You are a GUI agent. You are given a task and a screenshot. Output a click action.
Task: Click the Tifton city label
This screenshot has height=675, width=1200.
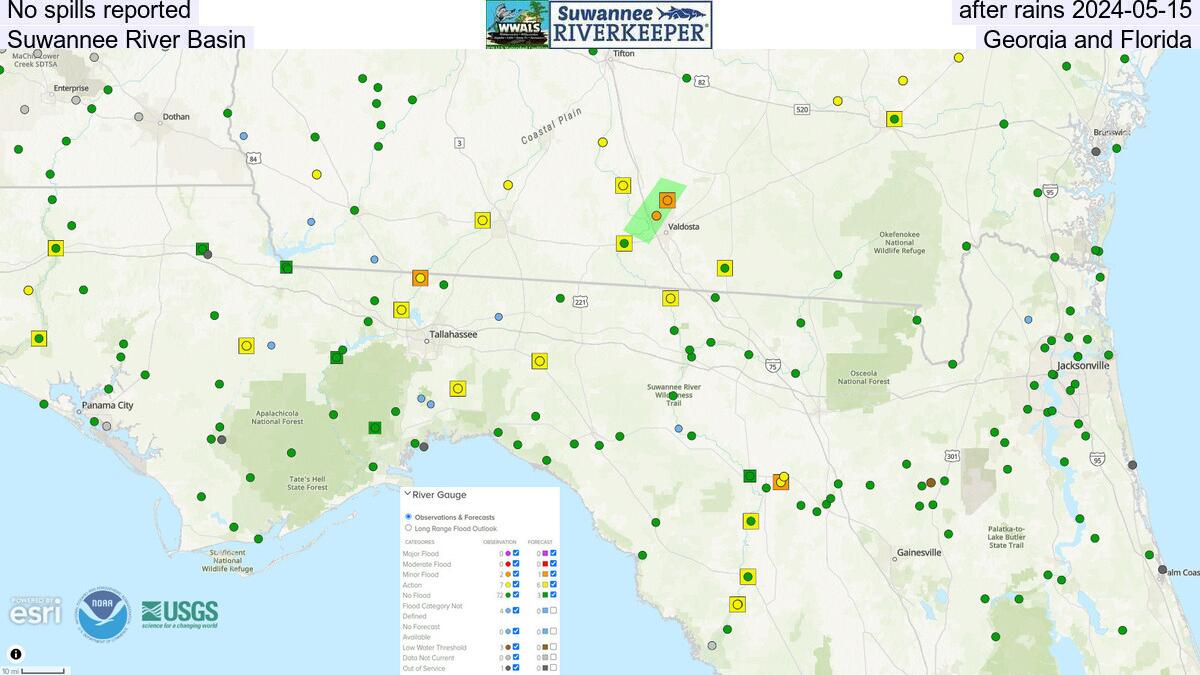[x=624, y=54]
